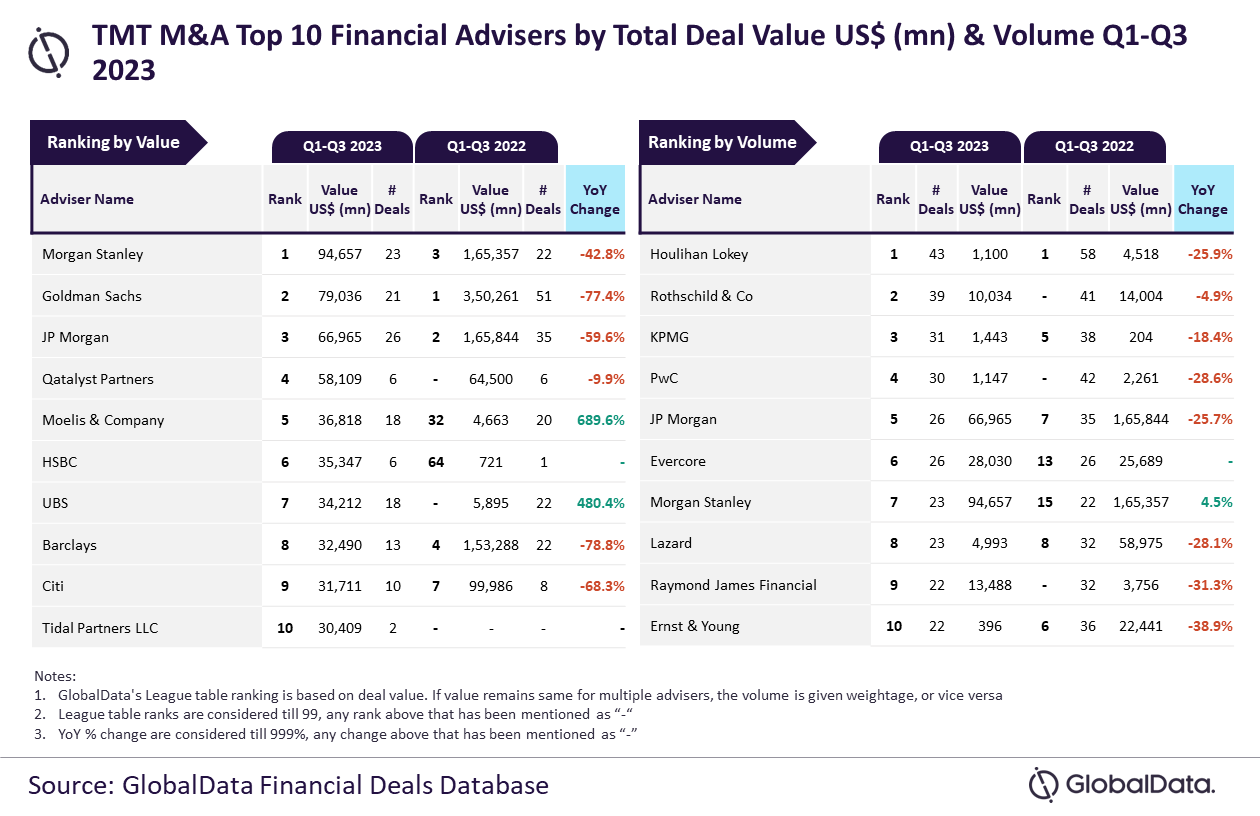This screenshot has height=816, width=1260.
Task: Click the GlobalData logo icon at top left
Action: pos(49,51)
